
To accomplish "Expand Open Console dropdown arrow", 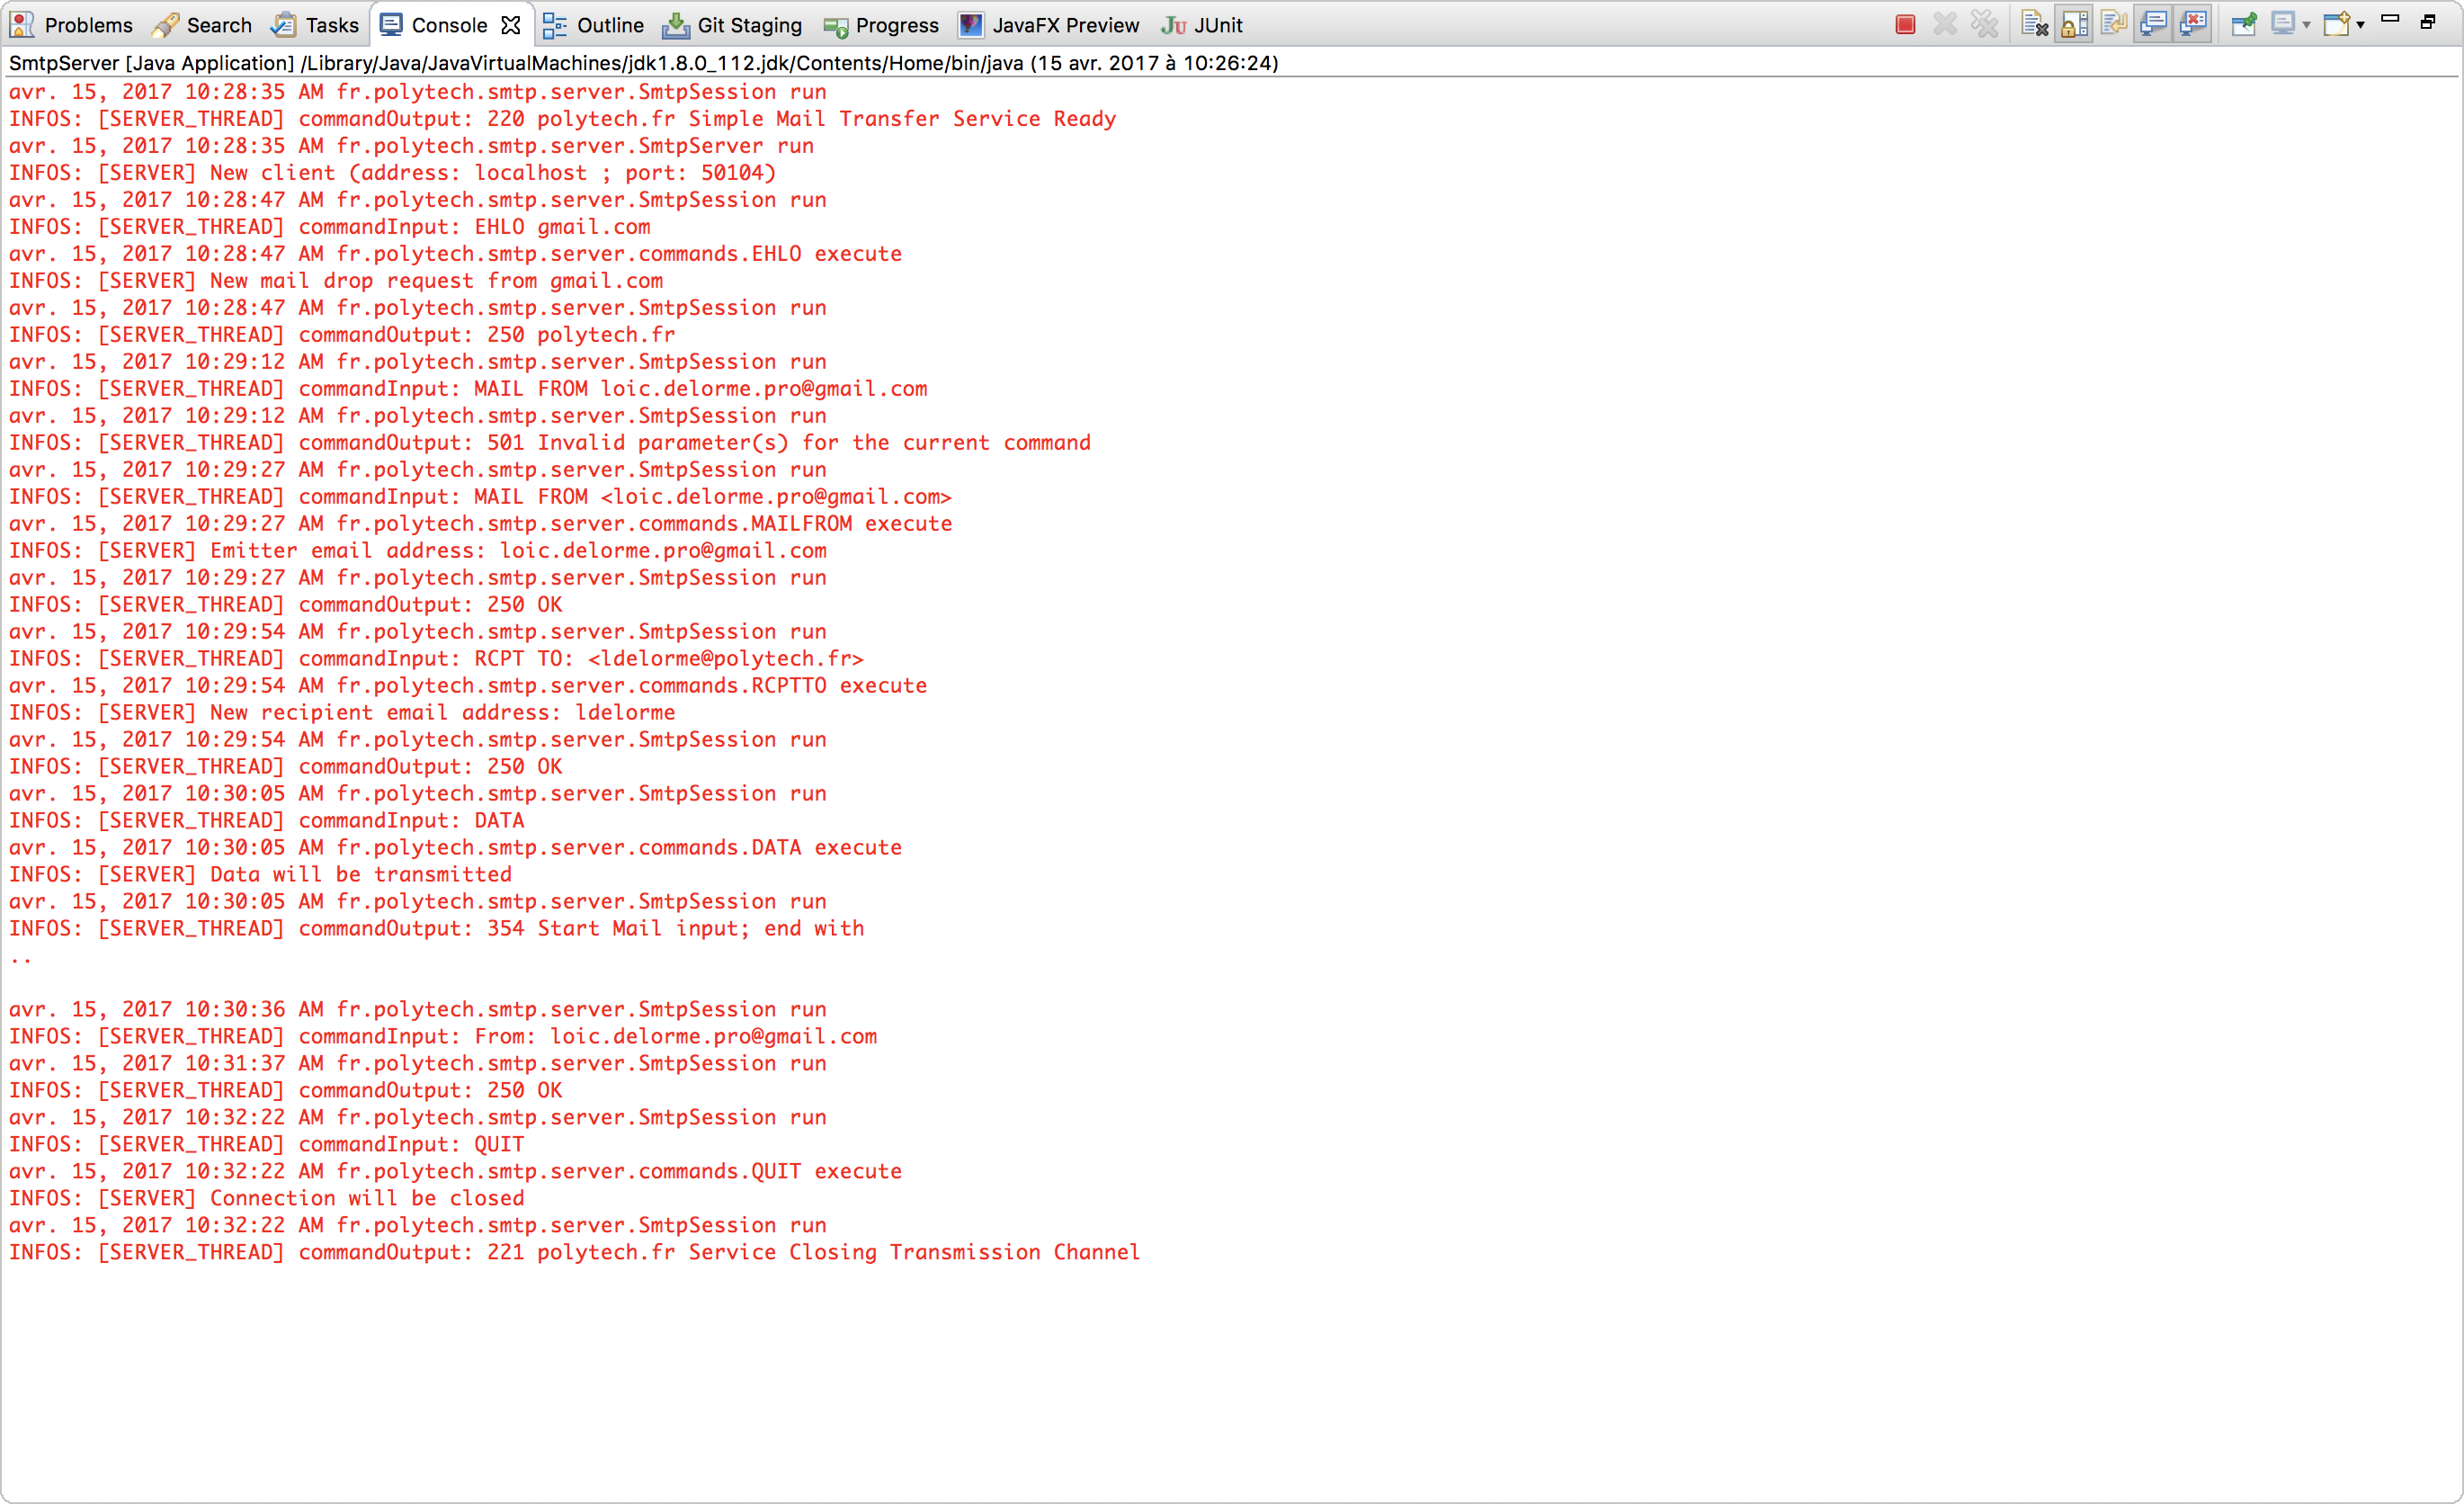I will click(2361, 25).
